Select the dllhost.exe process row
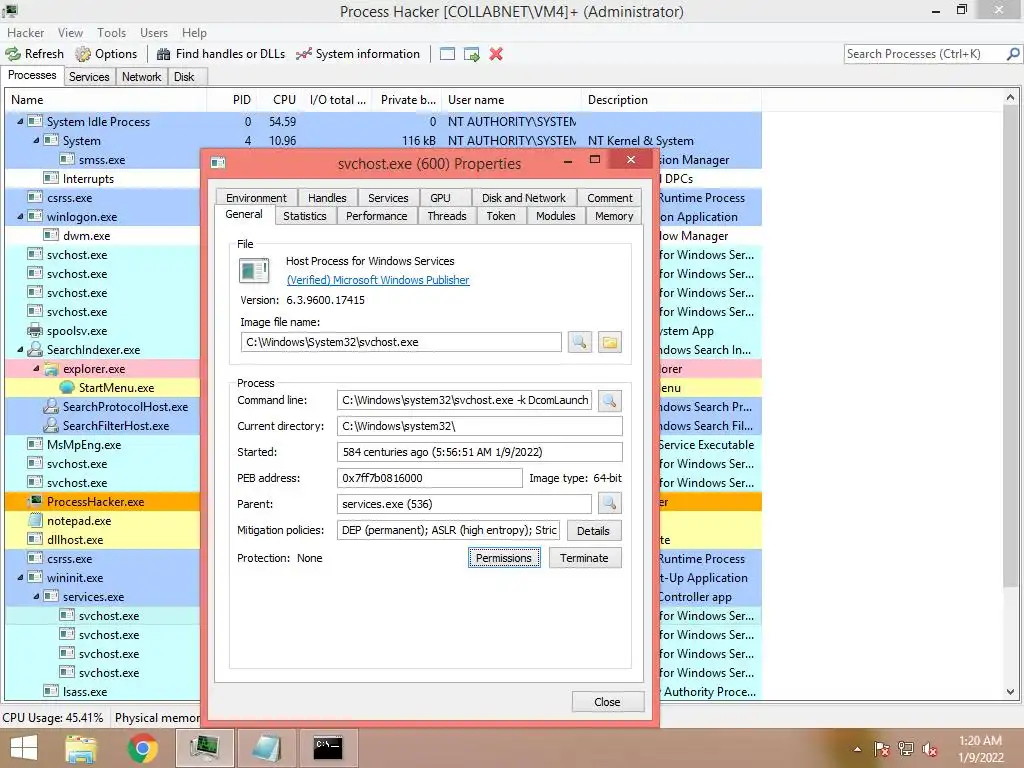The width and height of the screenshot is (1024, 768). click(x=383, y=539)
